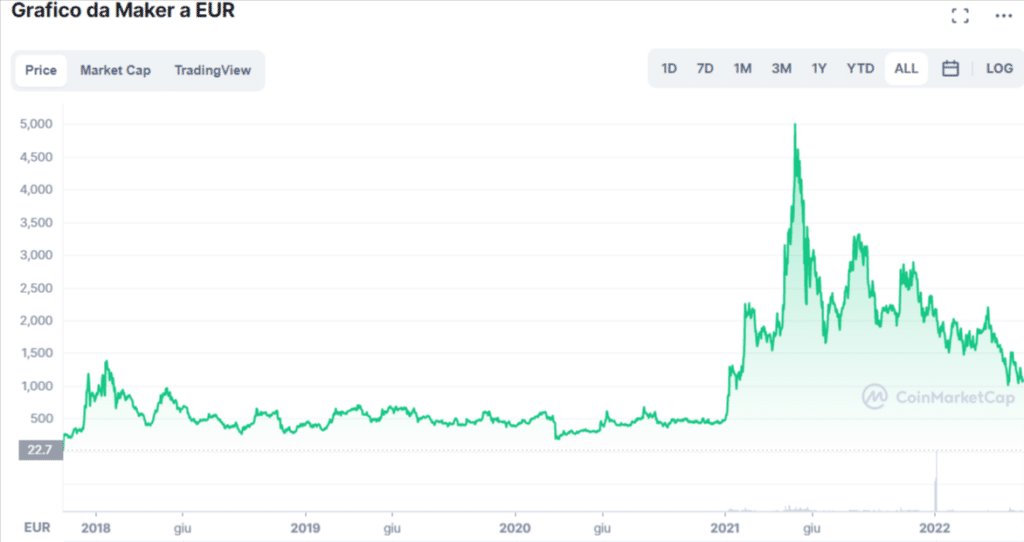
Task: Set chart range to 7D
Action: click(x=705, y=69)
